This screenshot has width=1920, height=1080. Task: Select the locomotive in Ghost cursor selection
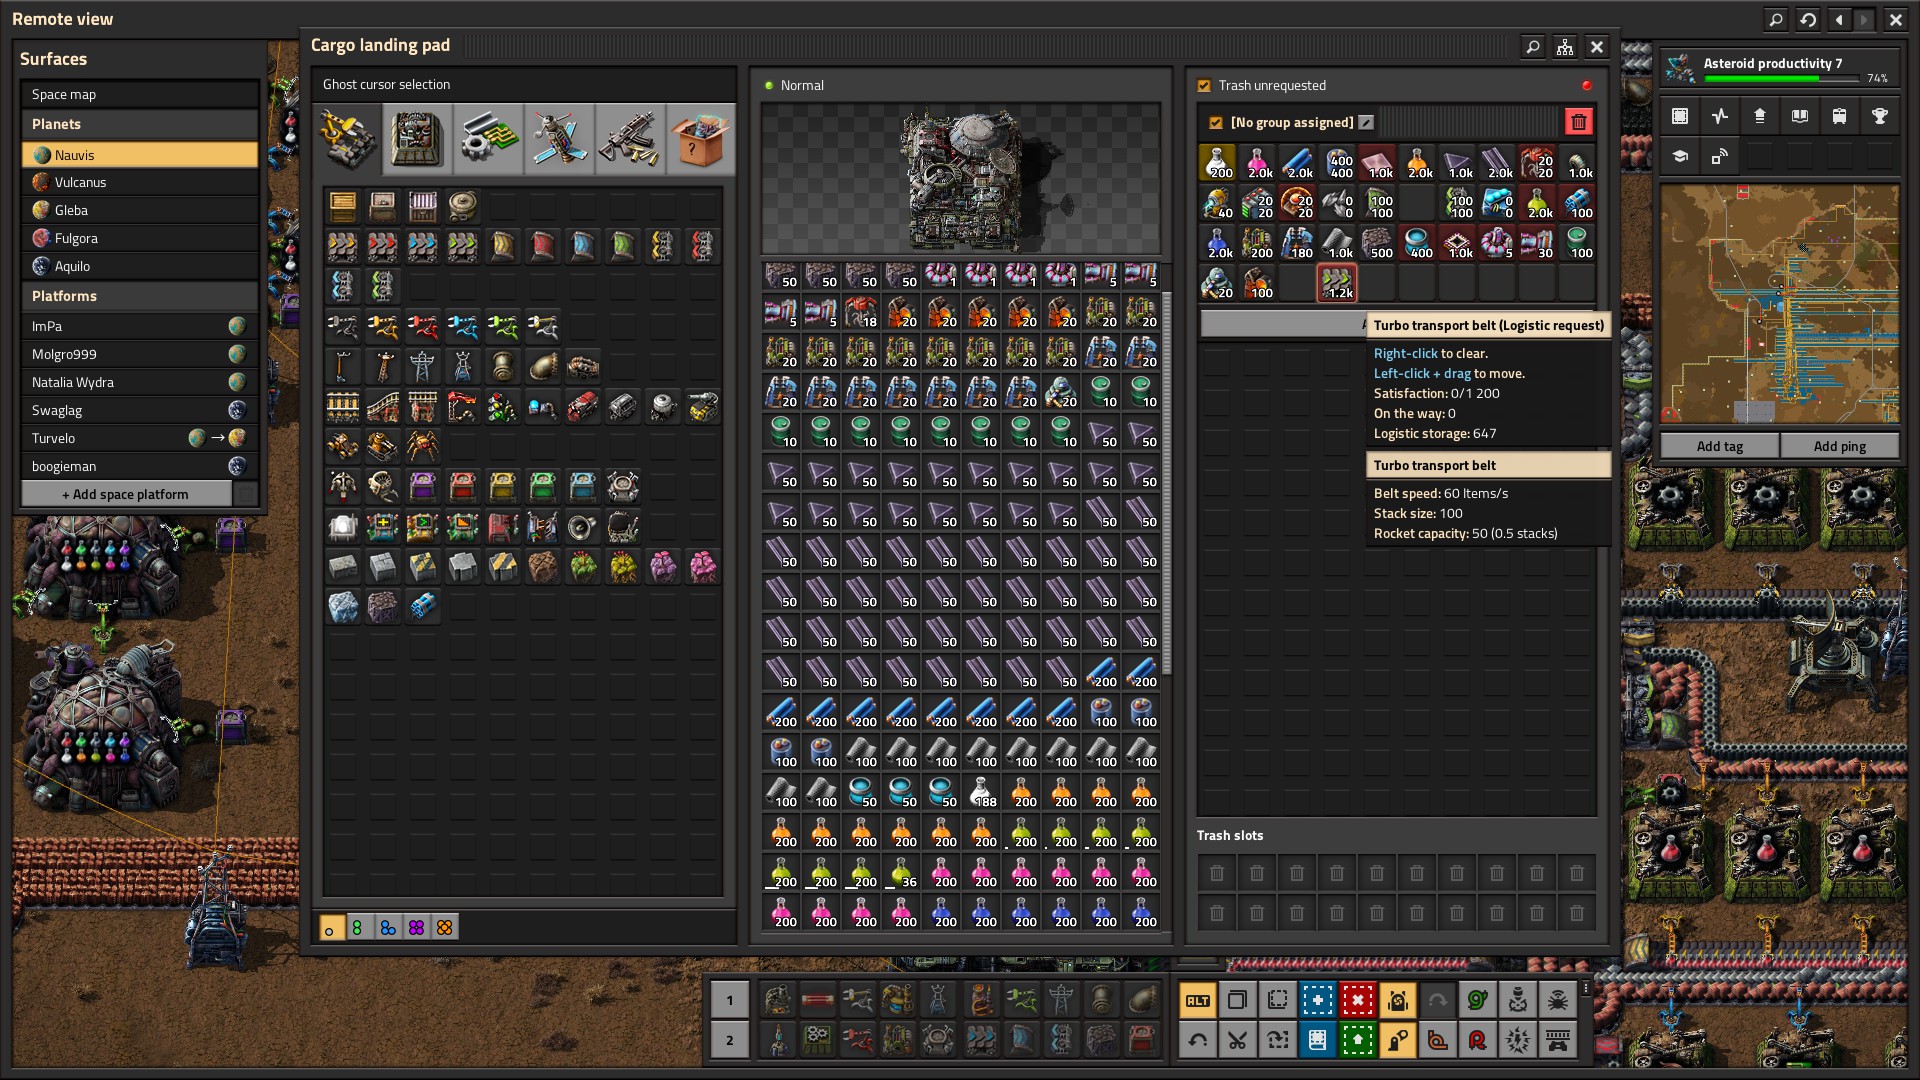pos(583,406)
